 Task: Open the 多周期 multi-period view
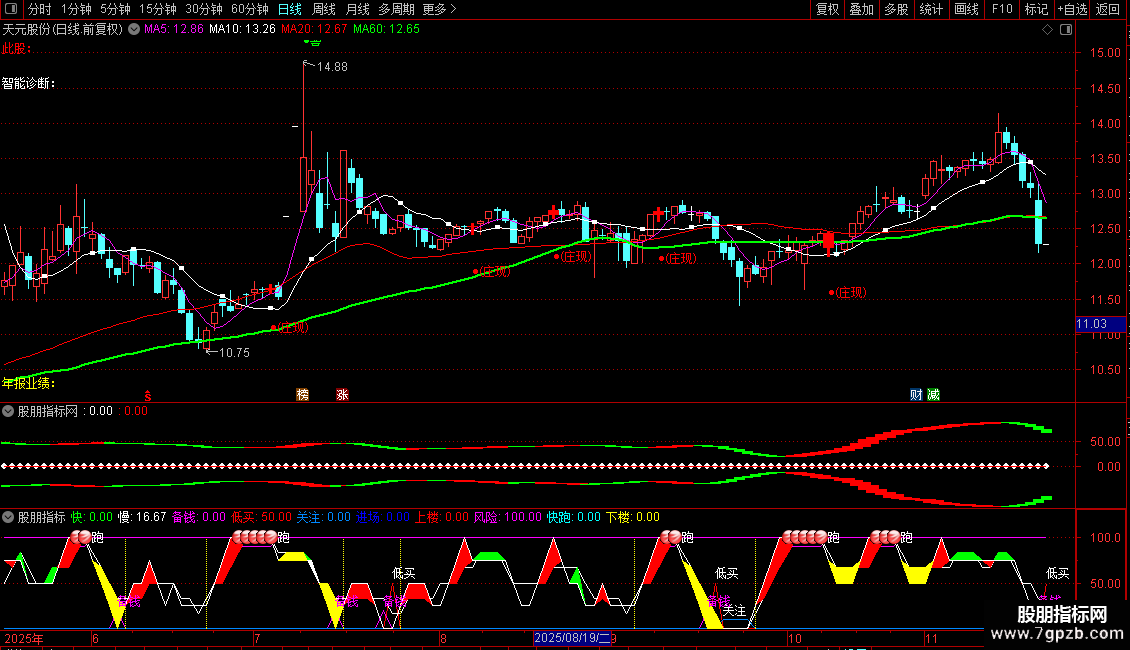tap(396, 9)
